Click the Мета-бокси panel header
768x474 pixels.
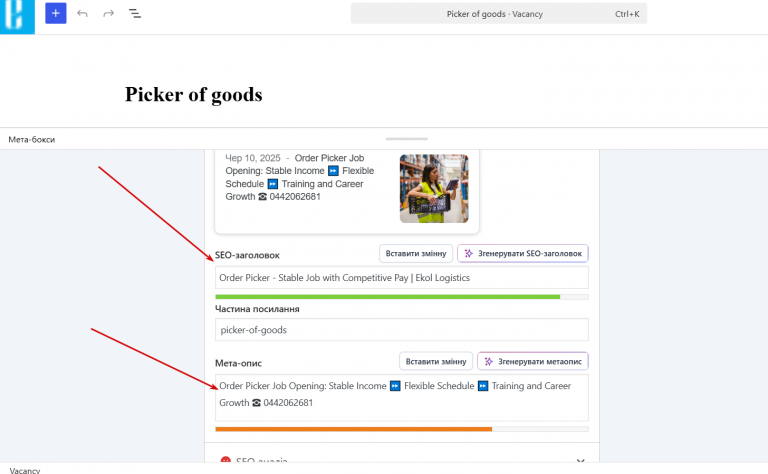[x=32, y=140]
